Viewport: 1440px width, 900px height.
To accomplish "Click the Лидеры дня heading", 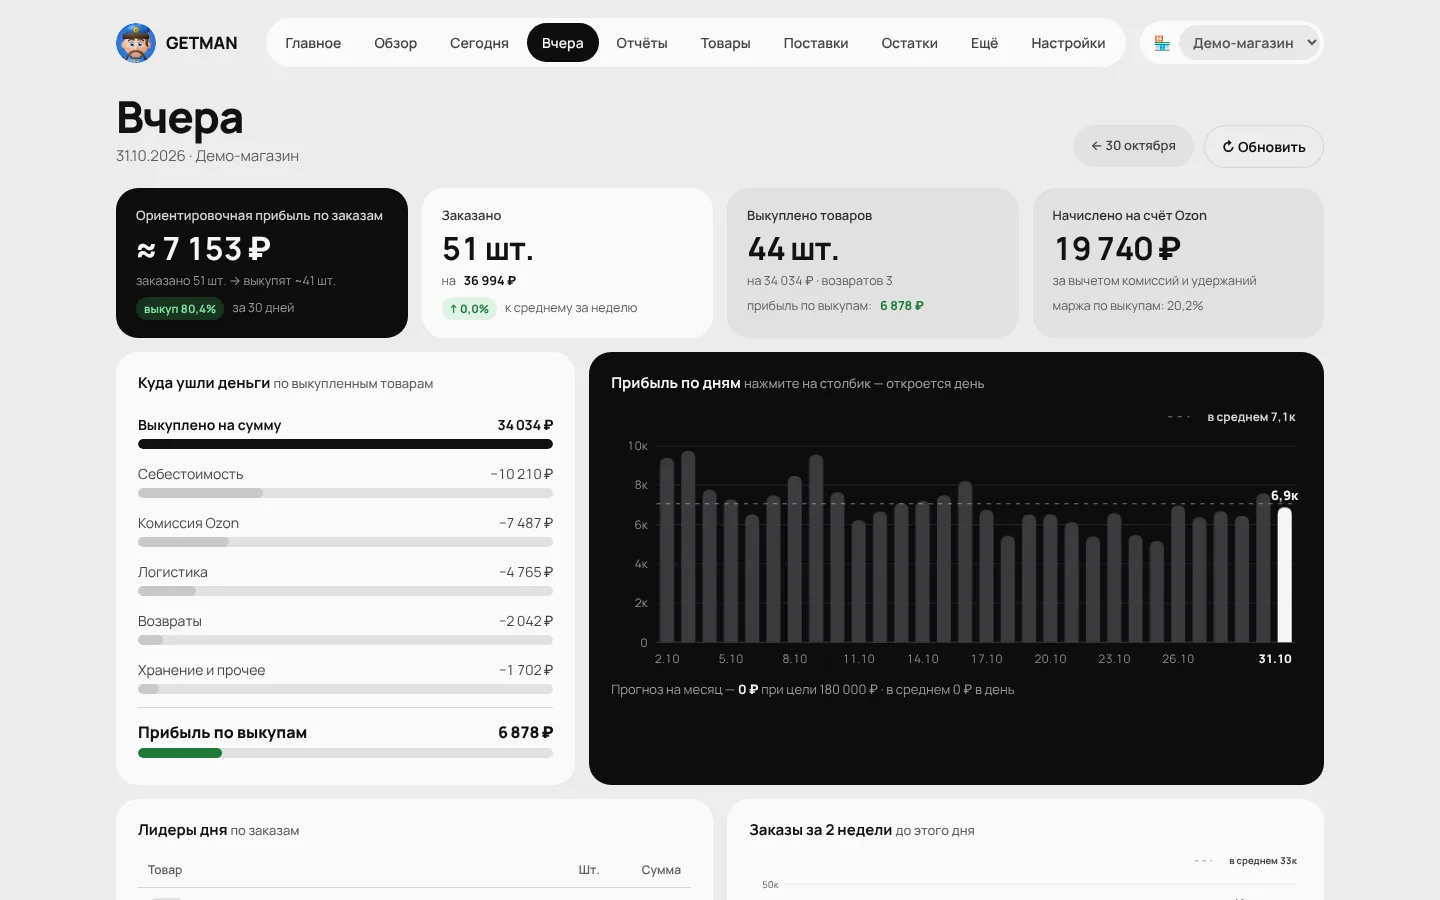I will pos(182,830).
